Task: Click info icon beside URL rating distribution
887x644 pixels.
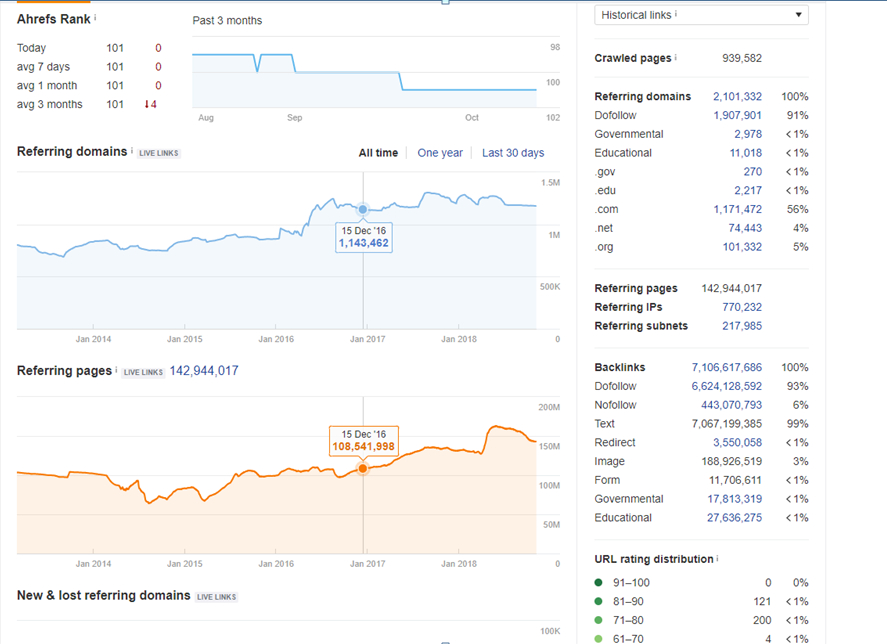Action: click(x=718, y=558)
